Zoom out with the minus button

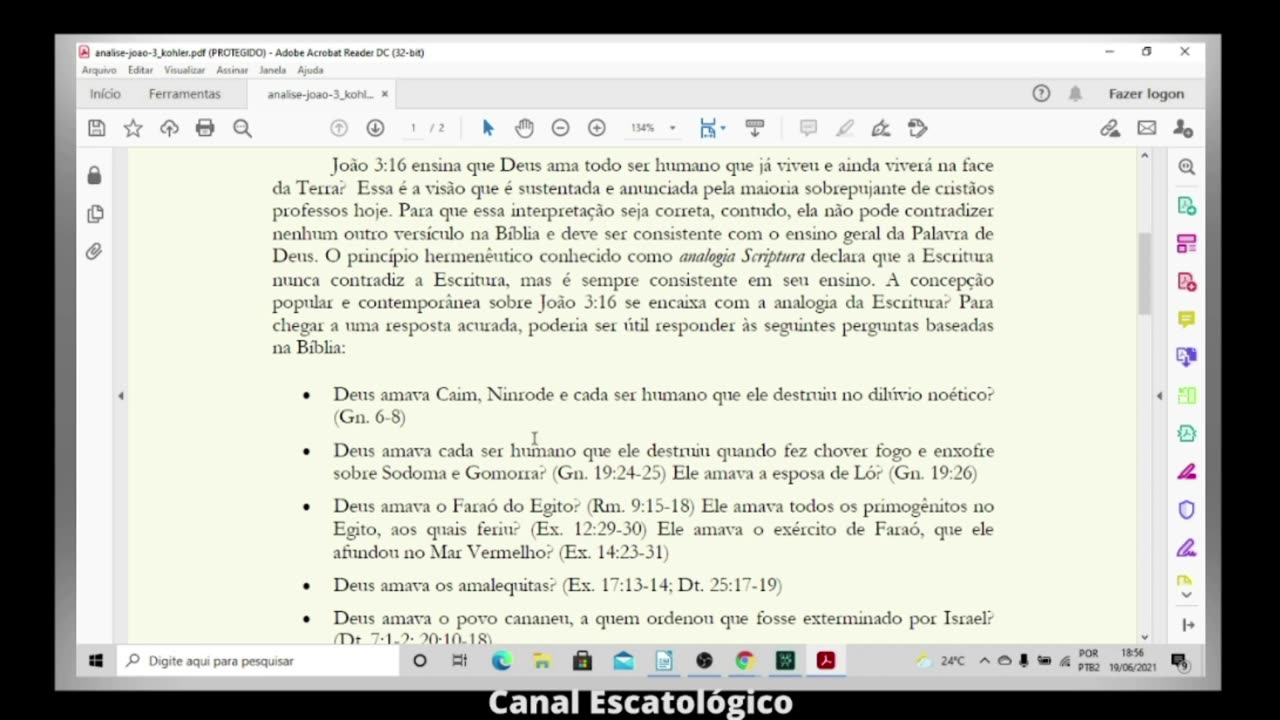(560, 128)
